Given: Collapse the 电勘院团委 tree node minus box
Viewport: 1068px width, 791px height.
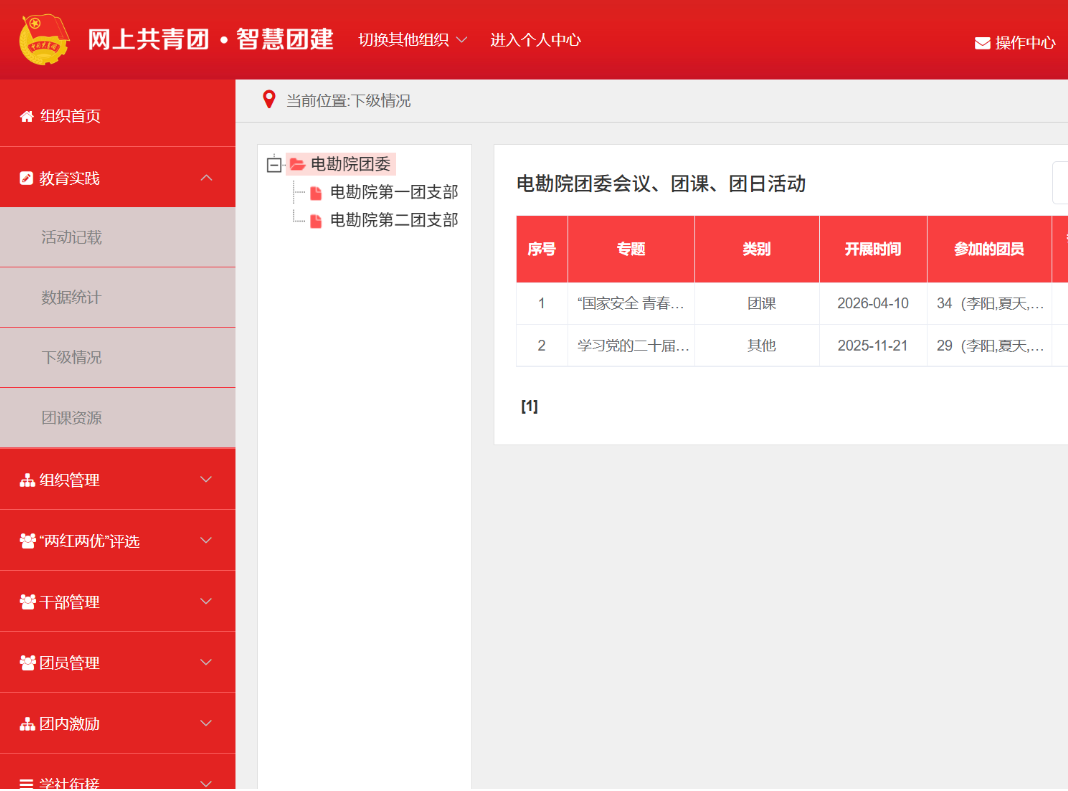Looking at the screenshot, I should click(274, 165).
